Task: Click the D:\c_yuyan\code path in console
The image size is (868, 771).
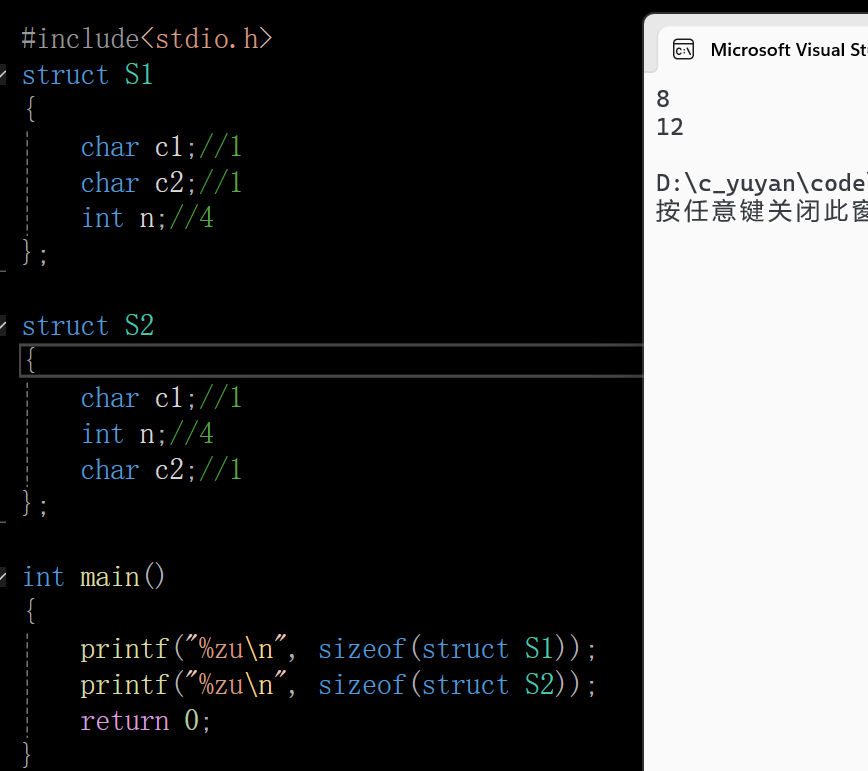Action: (x=762, y=183)
